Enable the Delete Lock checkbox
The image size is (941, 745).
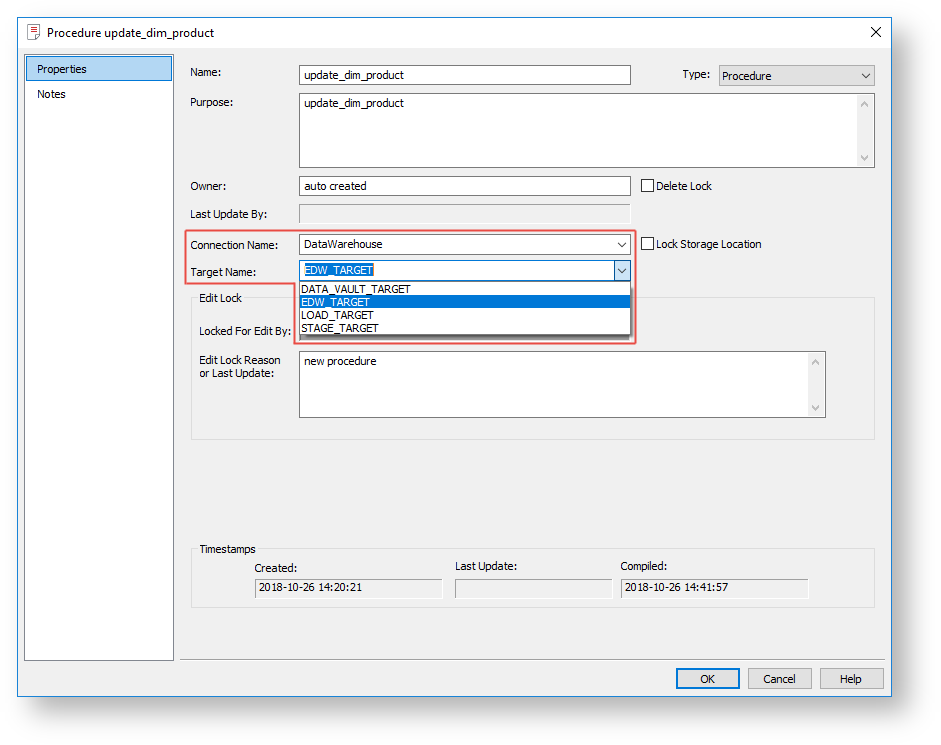pos(648,186)
